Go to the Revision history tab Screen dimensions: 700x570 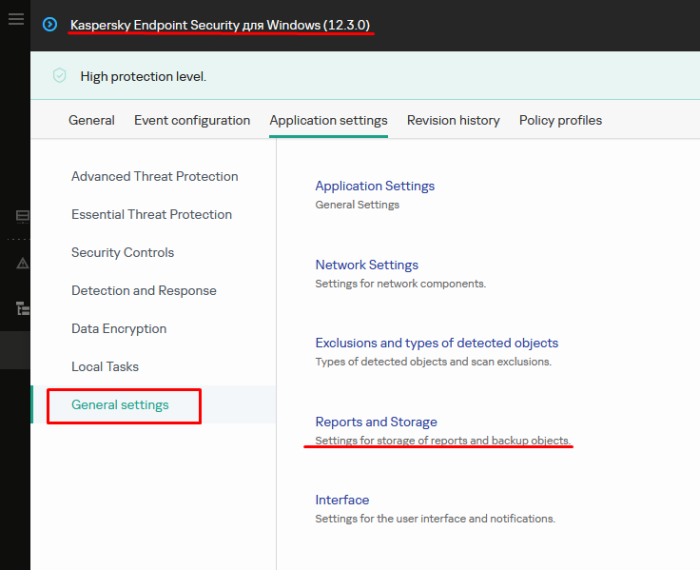click(x=453, y=120)
